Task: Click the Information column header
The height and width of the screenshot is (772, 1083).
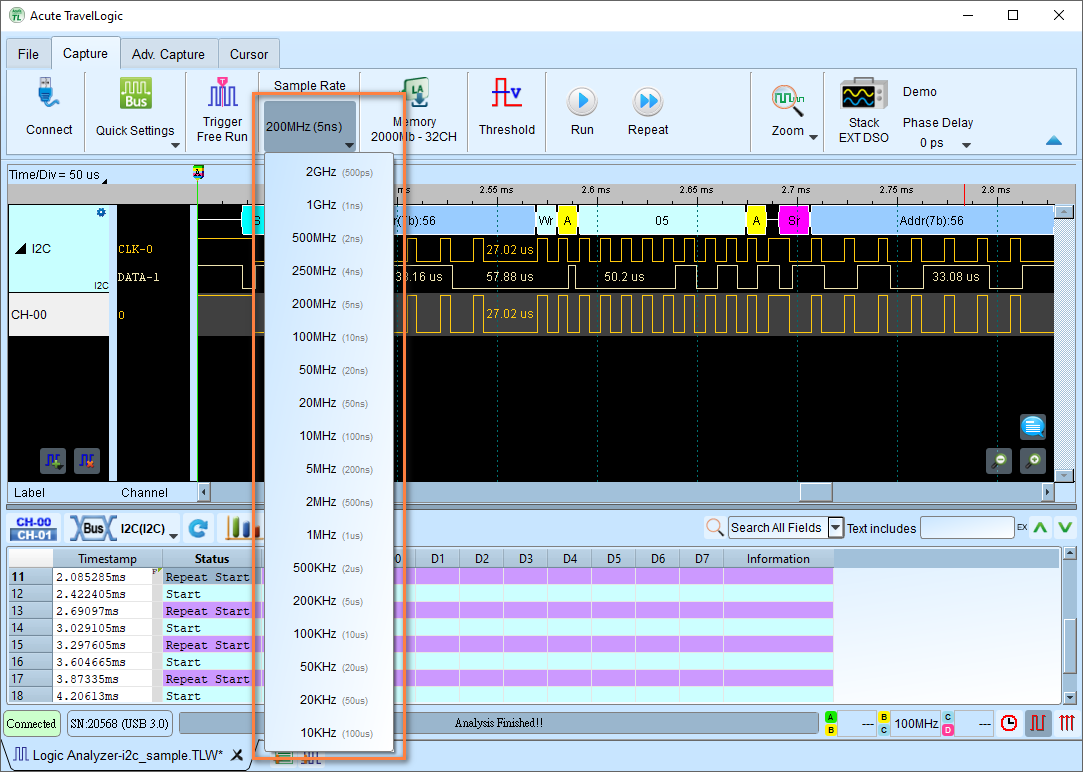Action: pyautogui.click(x=778, y=559)
